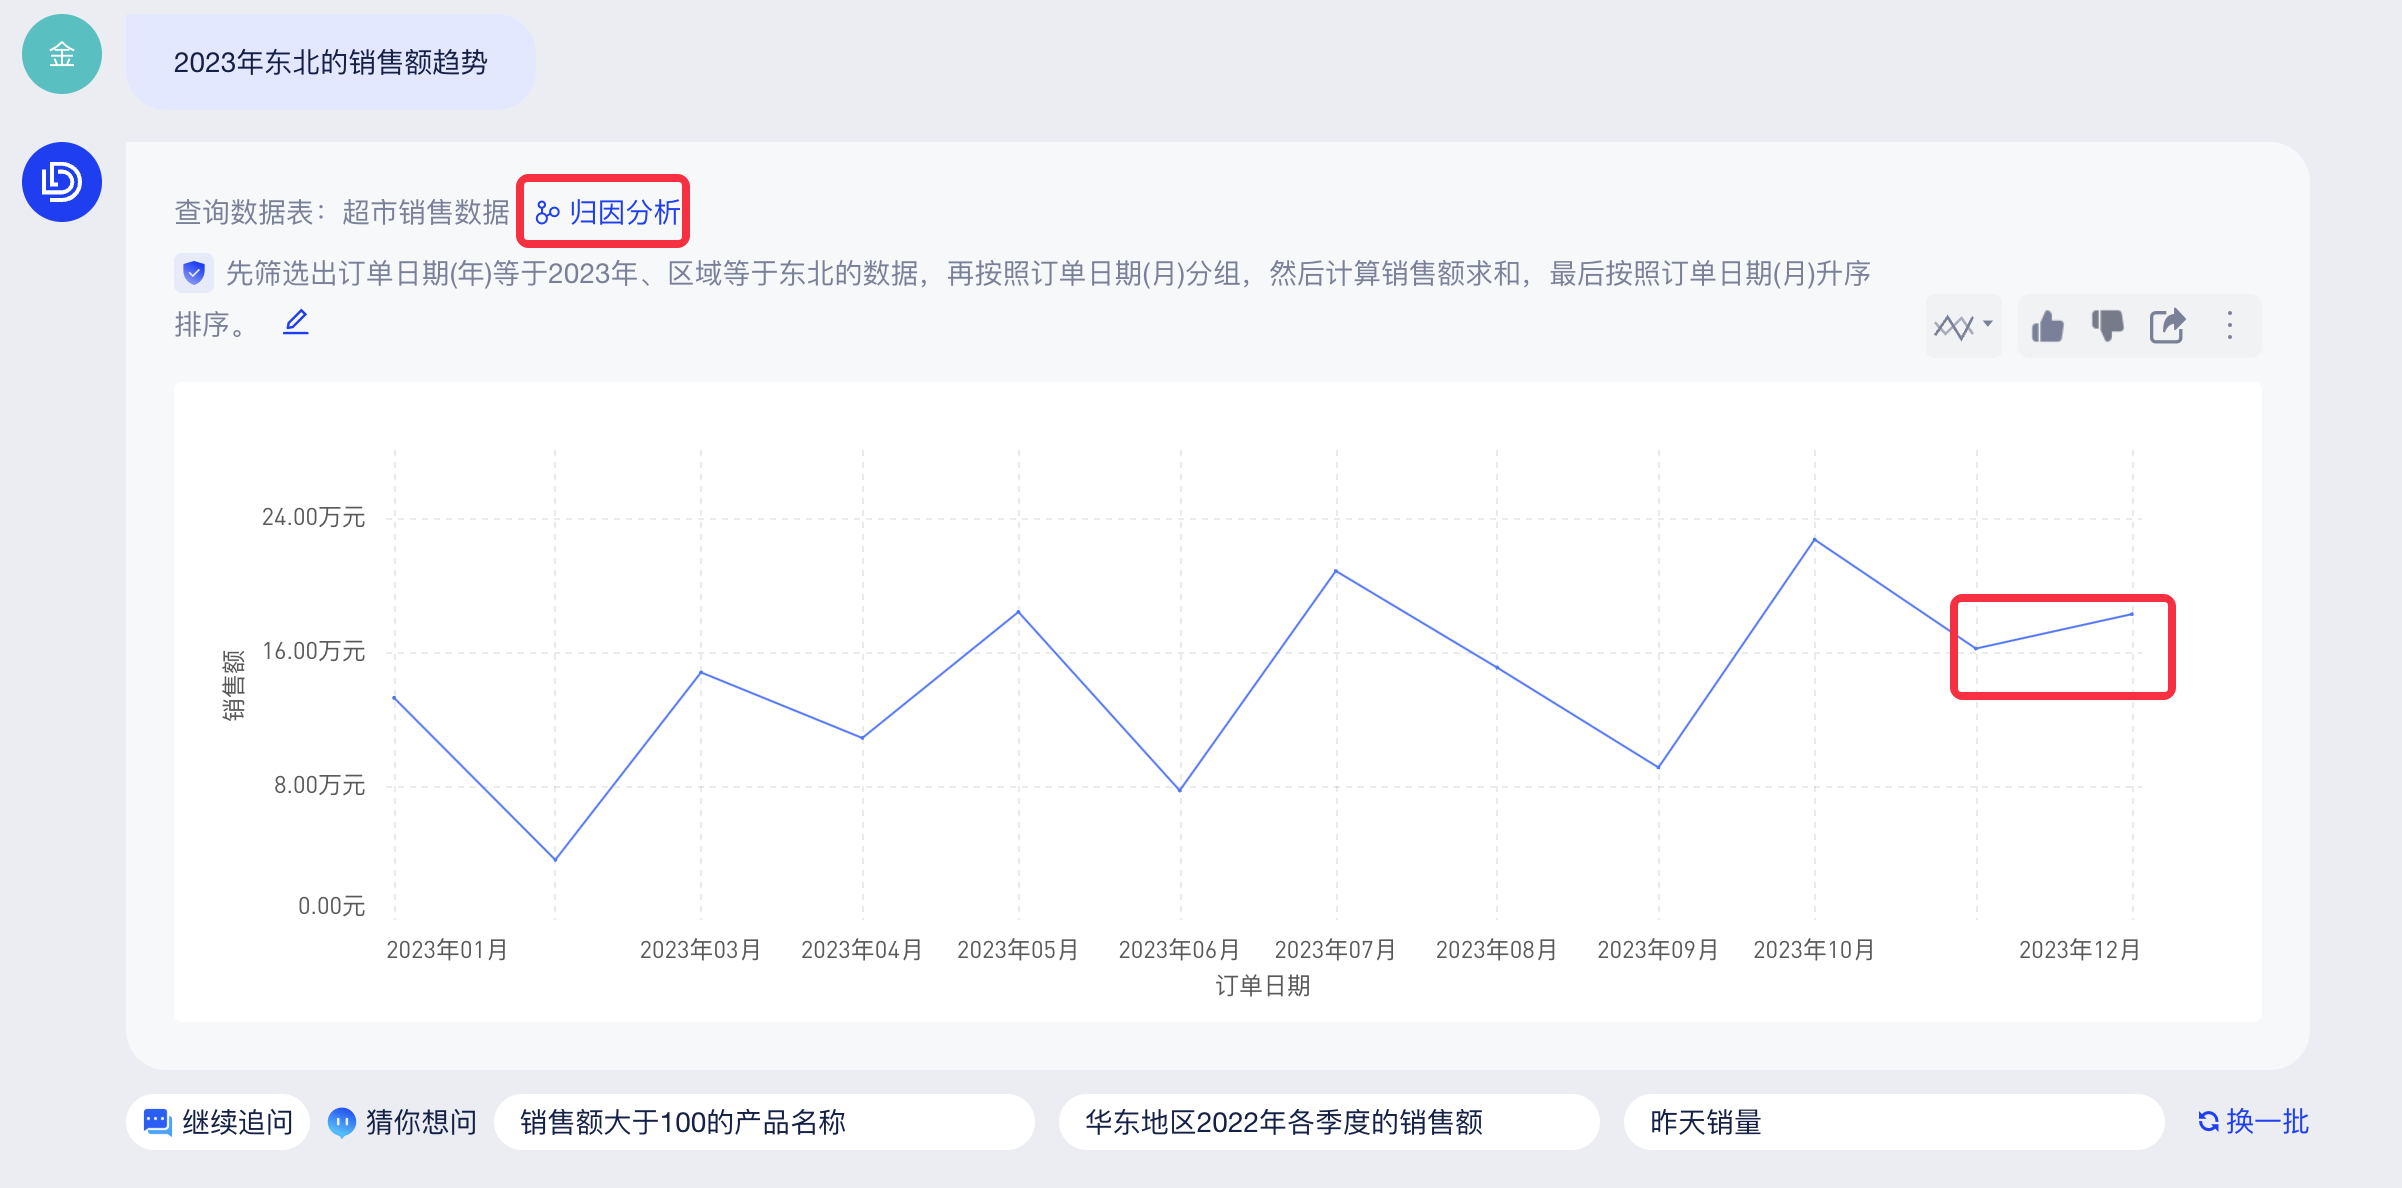Viewport: 2402px width, 1188px height.
Task: Click the 2023年12月 line data point
Action: [2132, 614]
